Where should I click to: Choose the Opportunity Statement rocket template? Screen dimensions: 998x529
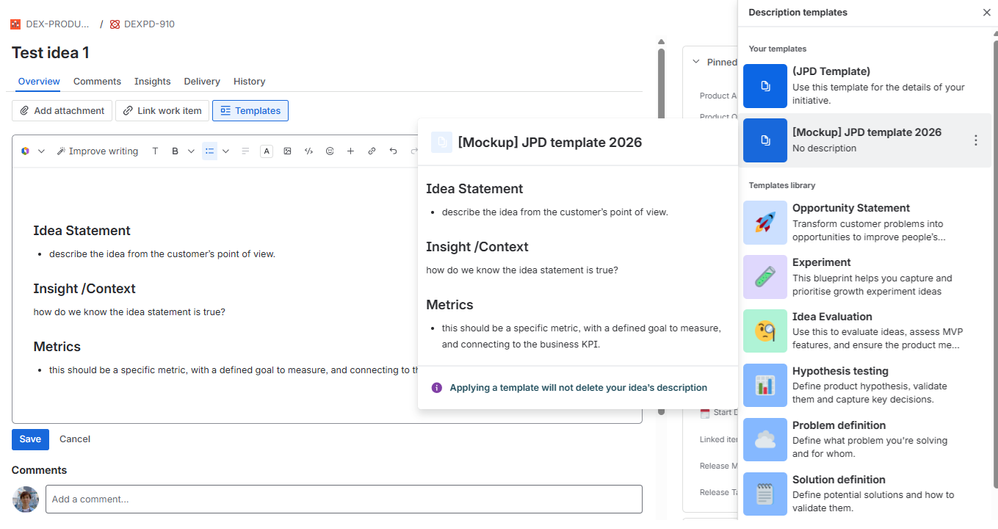click(x=765, y=222)
